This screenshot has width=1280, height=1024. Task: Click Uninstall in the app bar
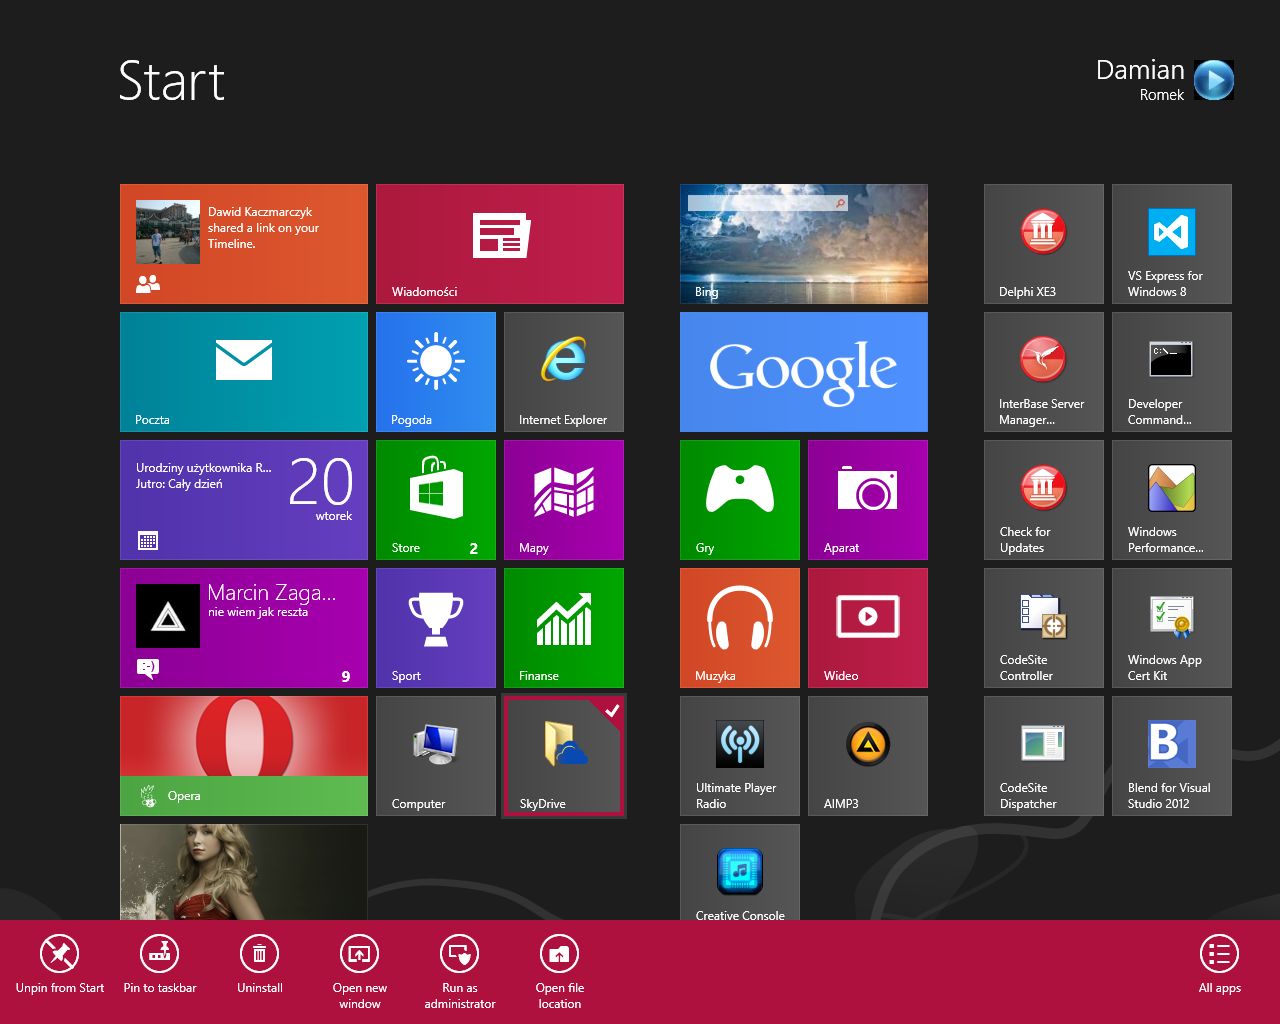260,965
